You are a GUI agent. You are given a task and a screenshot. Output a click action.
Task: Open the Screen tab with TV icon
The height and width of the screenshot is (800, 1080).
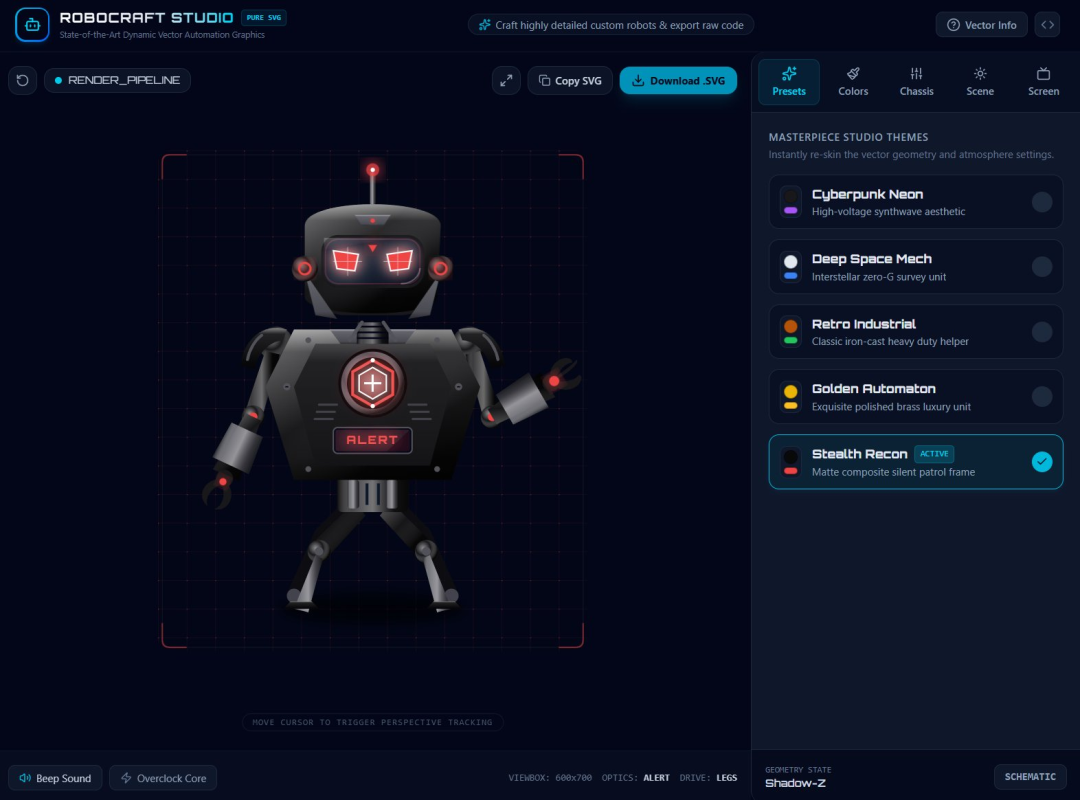1043,82
